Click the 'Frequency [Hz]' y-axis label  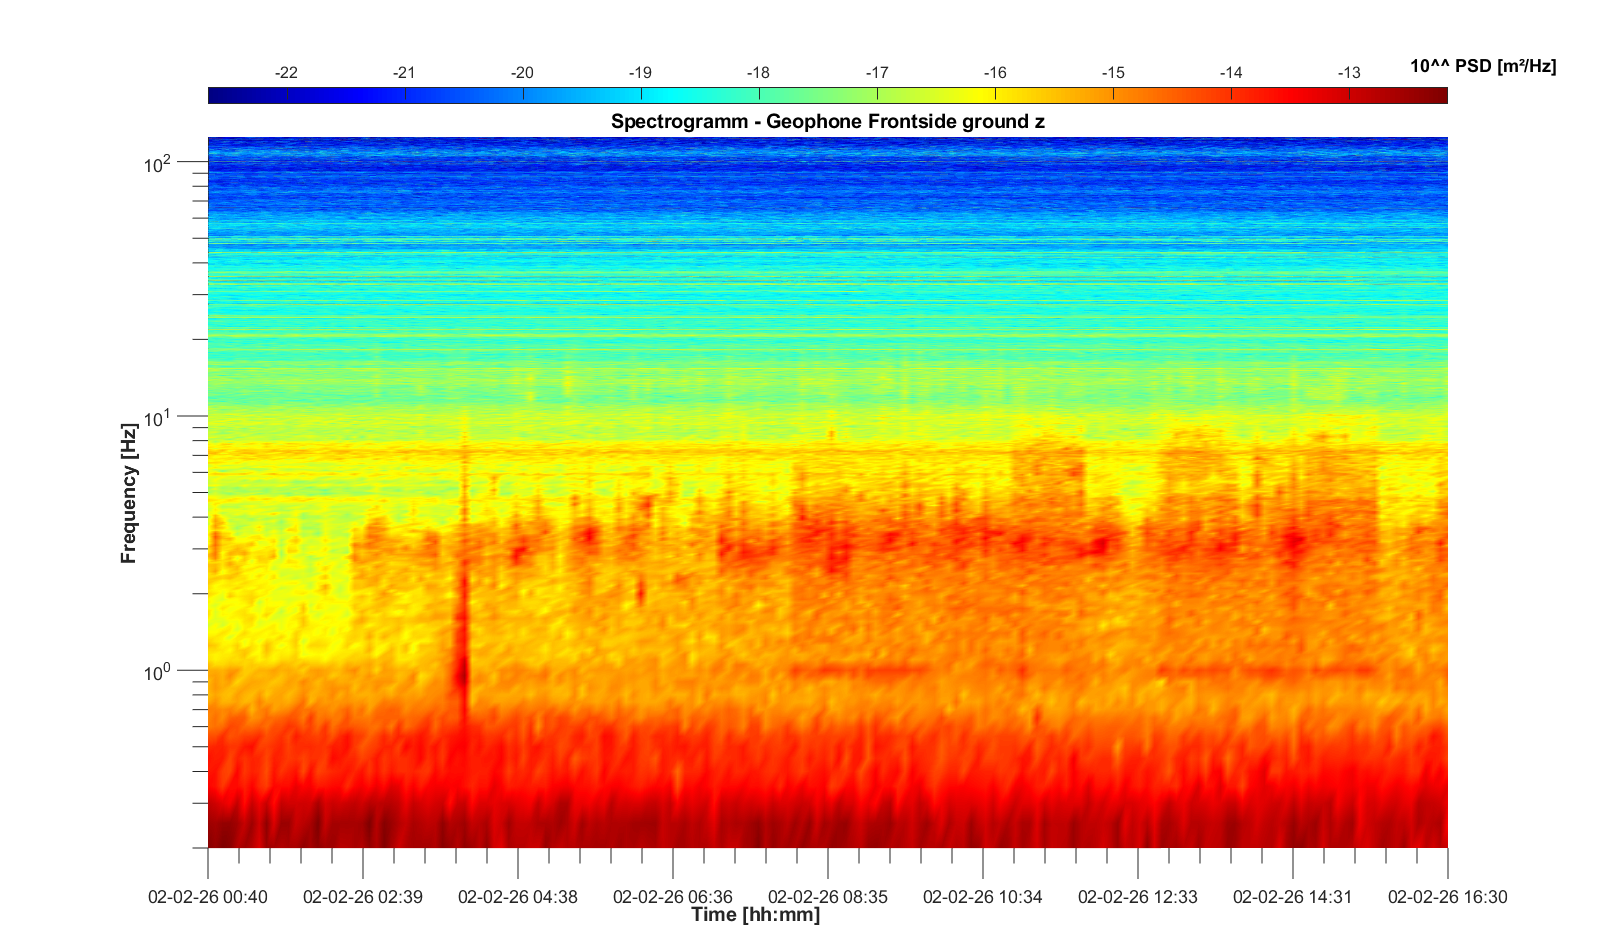pos(129,493)
